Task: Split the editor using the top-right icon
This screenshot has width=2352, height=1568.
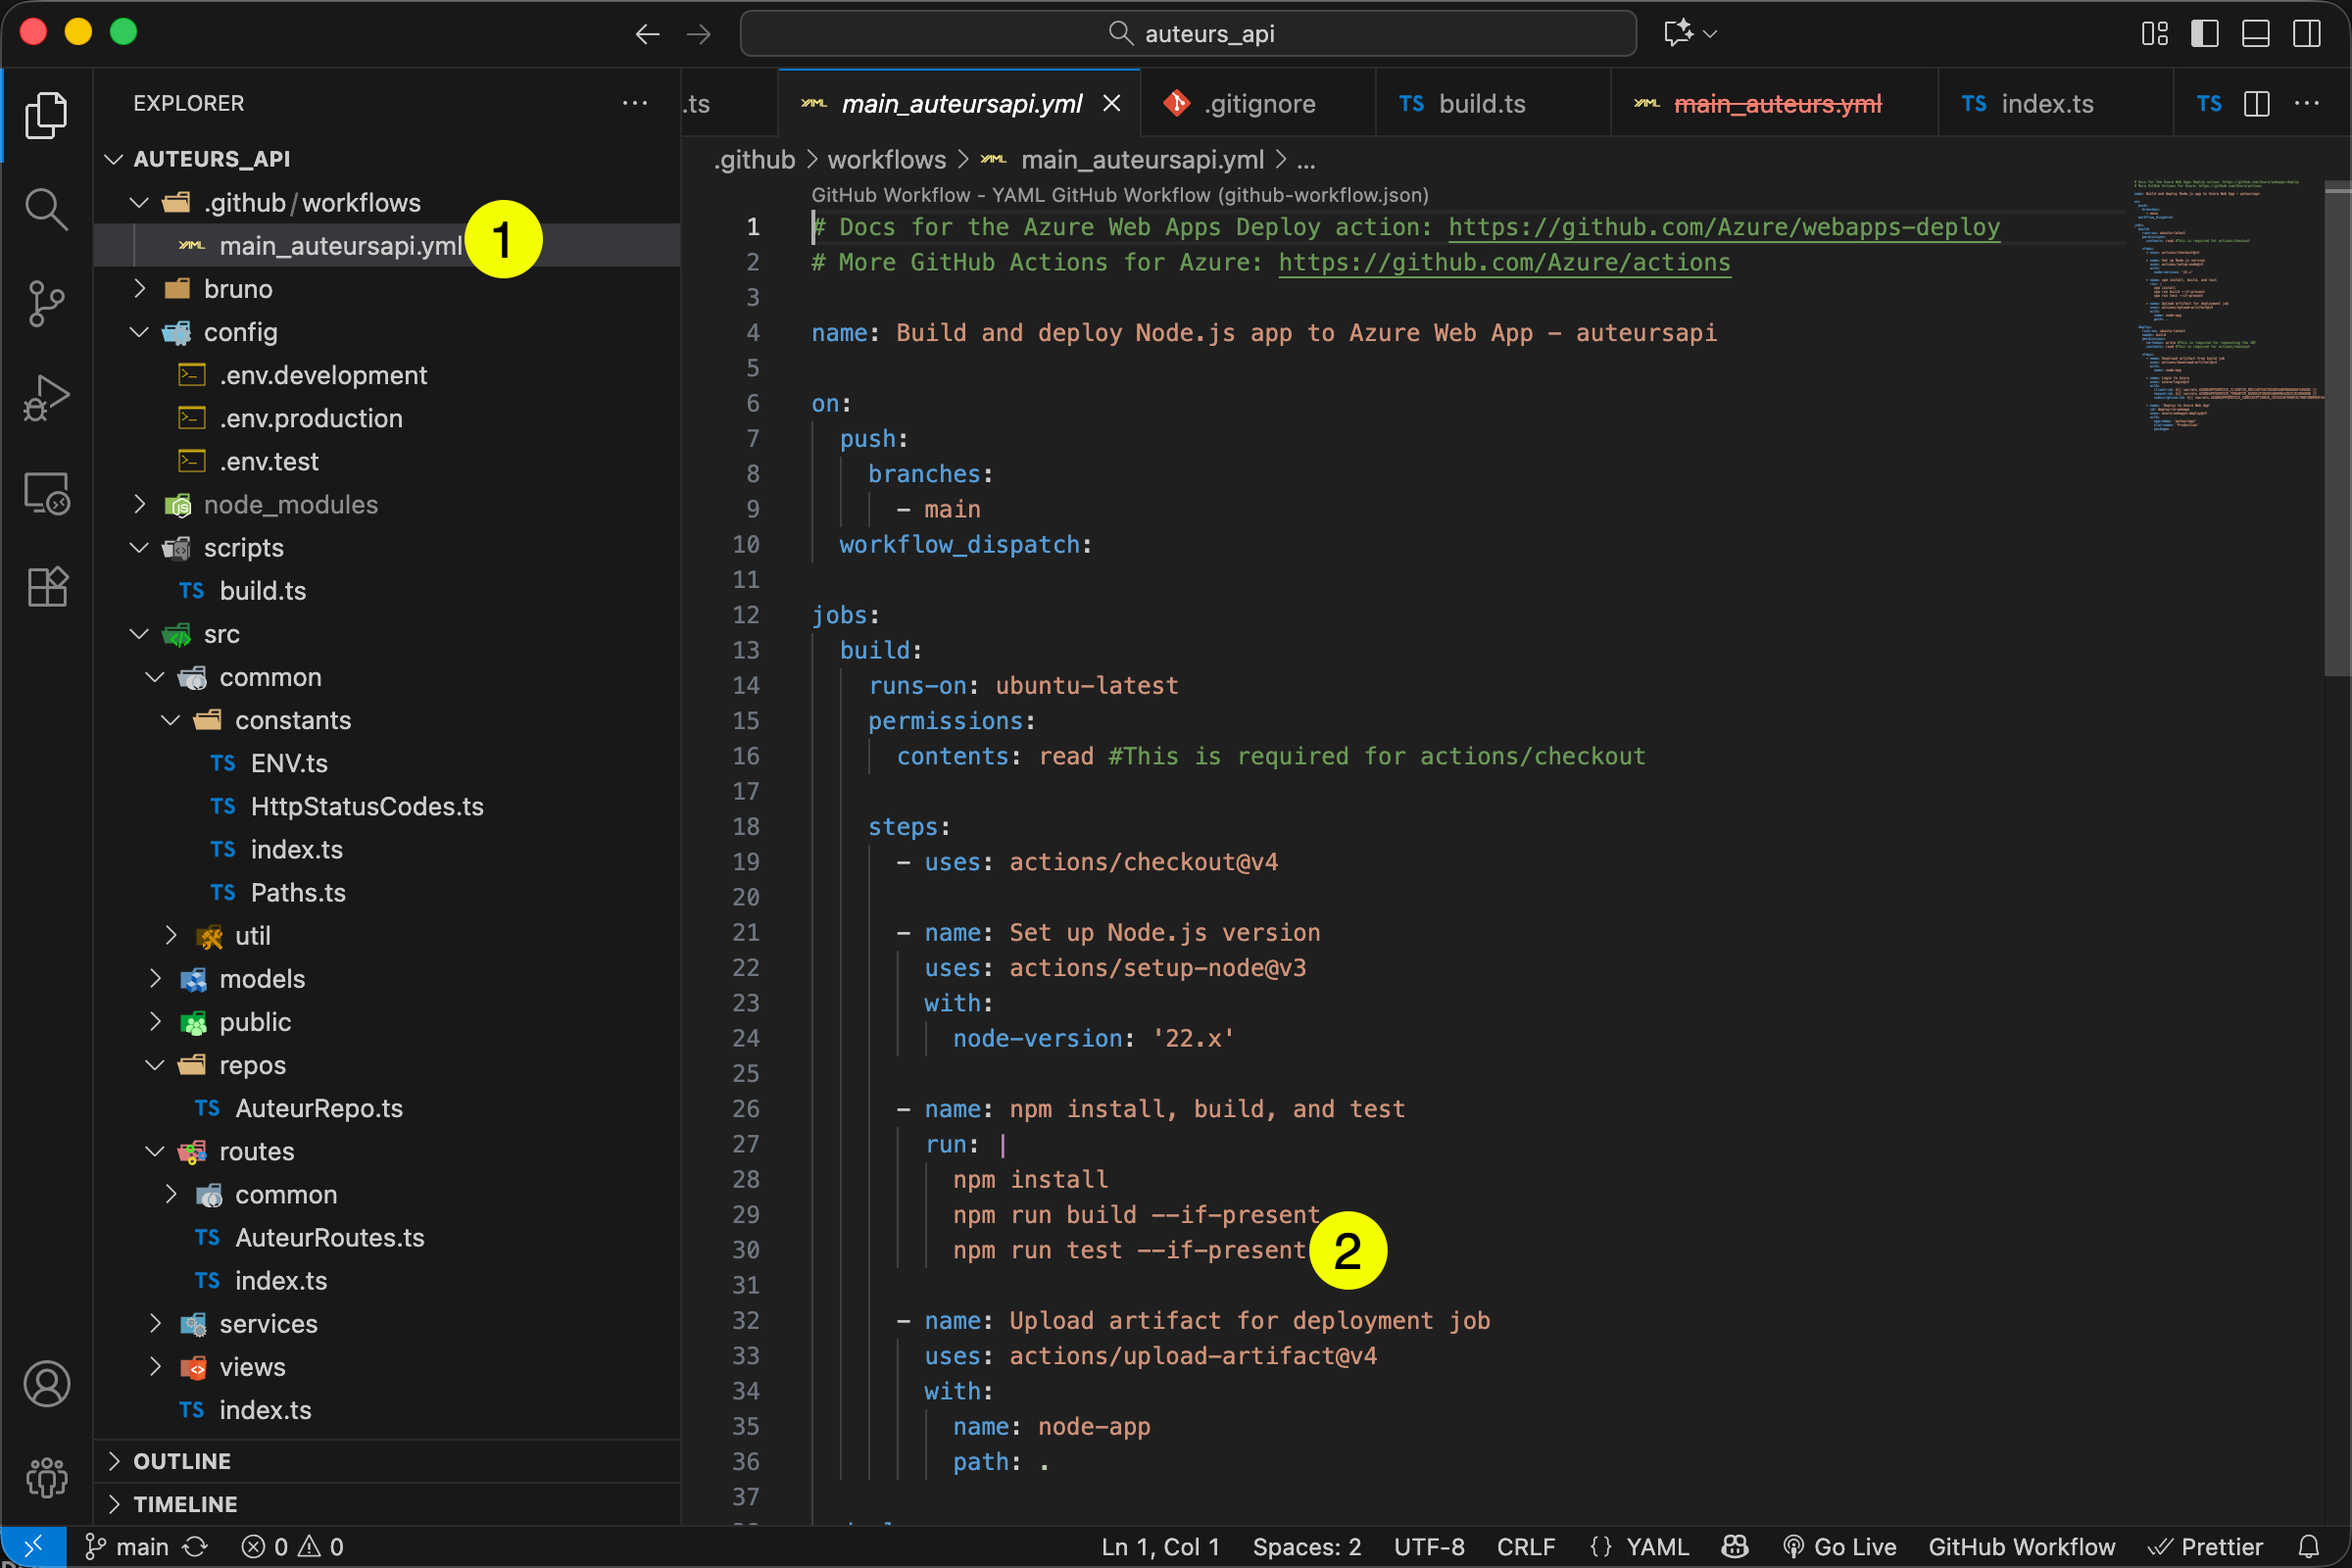Action: point(2257,103)
